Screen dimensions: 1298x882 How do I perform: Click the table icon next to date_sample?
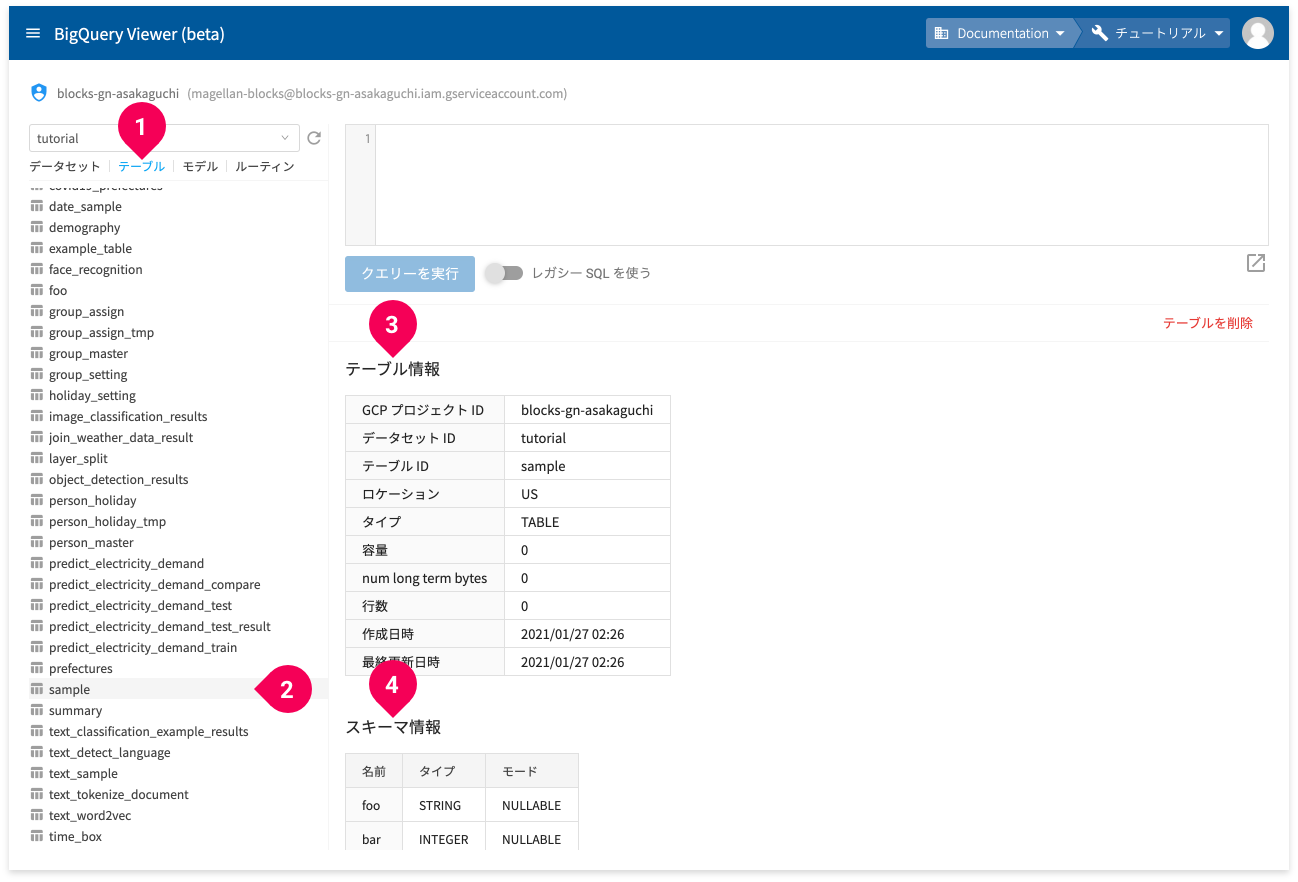tap(37, 206)
